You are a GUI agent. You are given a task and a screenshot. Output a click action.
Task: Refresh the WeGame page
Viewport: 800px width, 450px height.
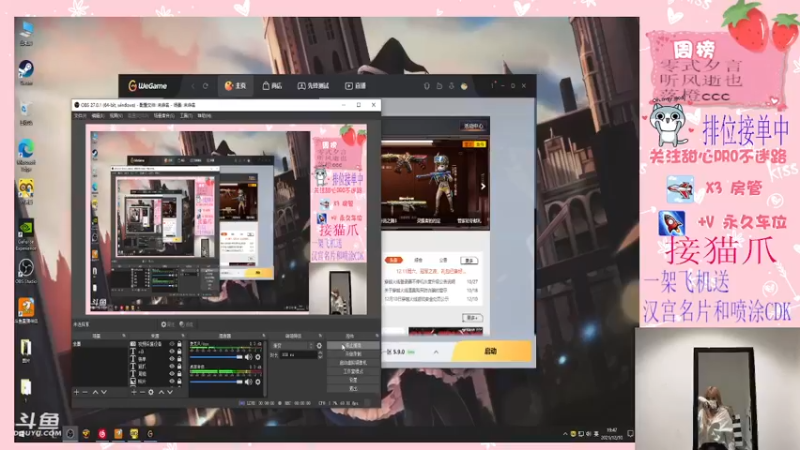(206, 86)
